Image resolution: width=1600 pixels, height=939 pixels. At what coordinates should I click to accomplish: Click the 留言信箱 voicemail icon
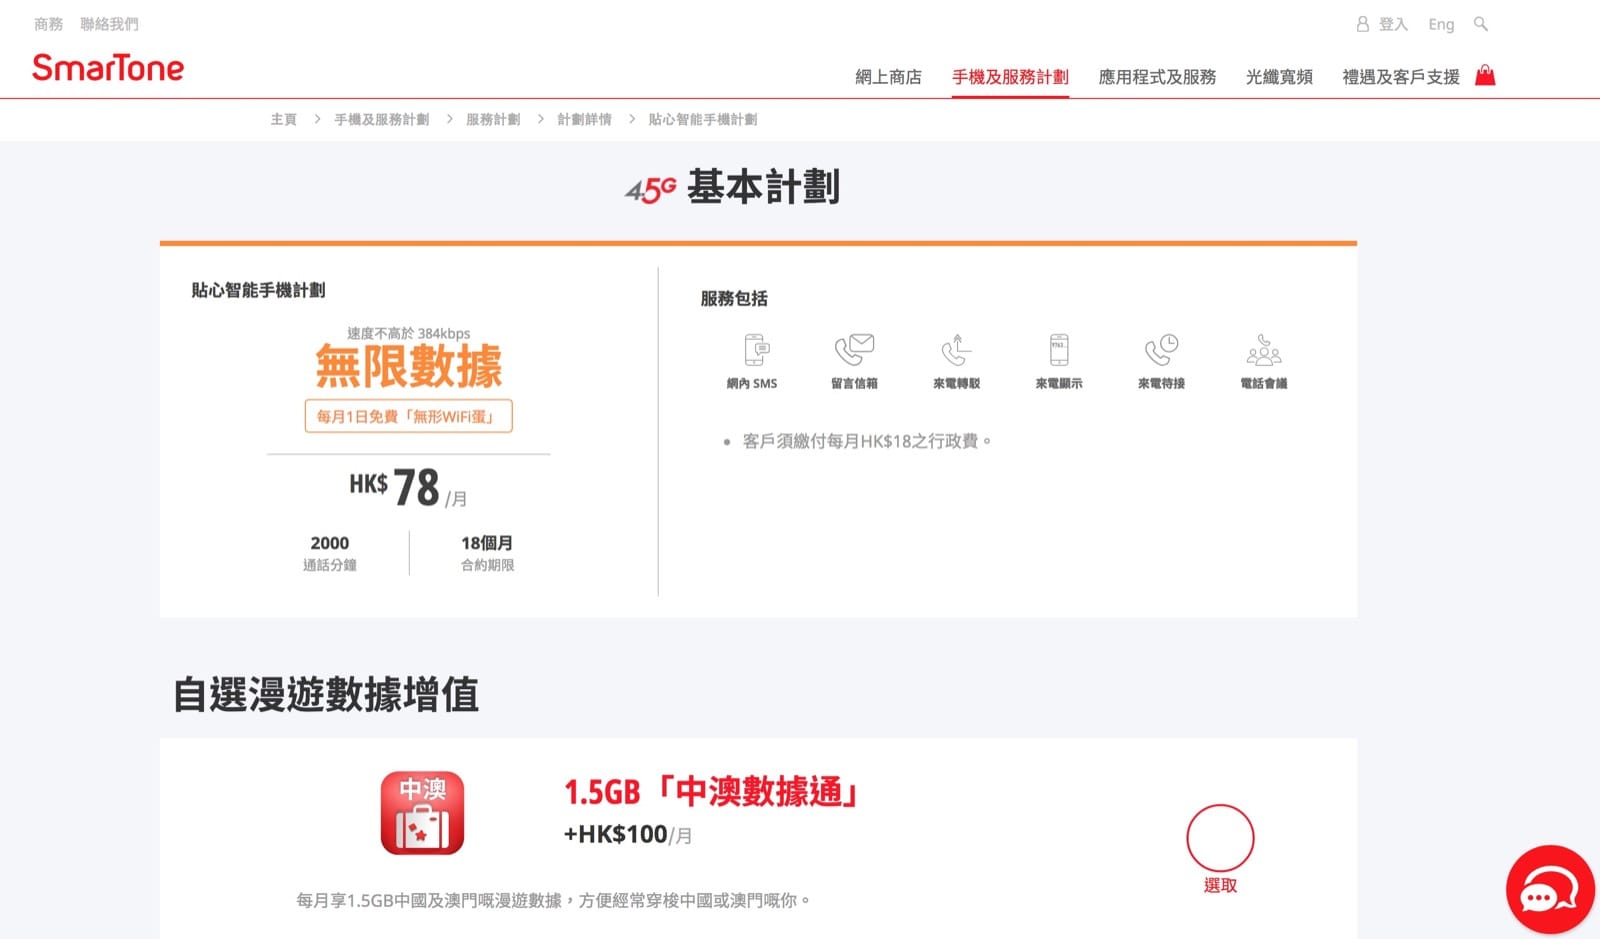point(854,350)
